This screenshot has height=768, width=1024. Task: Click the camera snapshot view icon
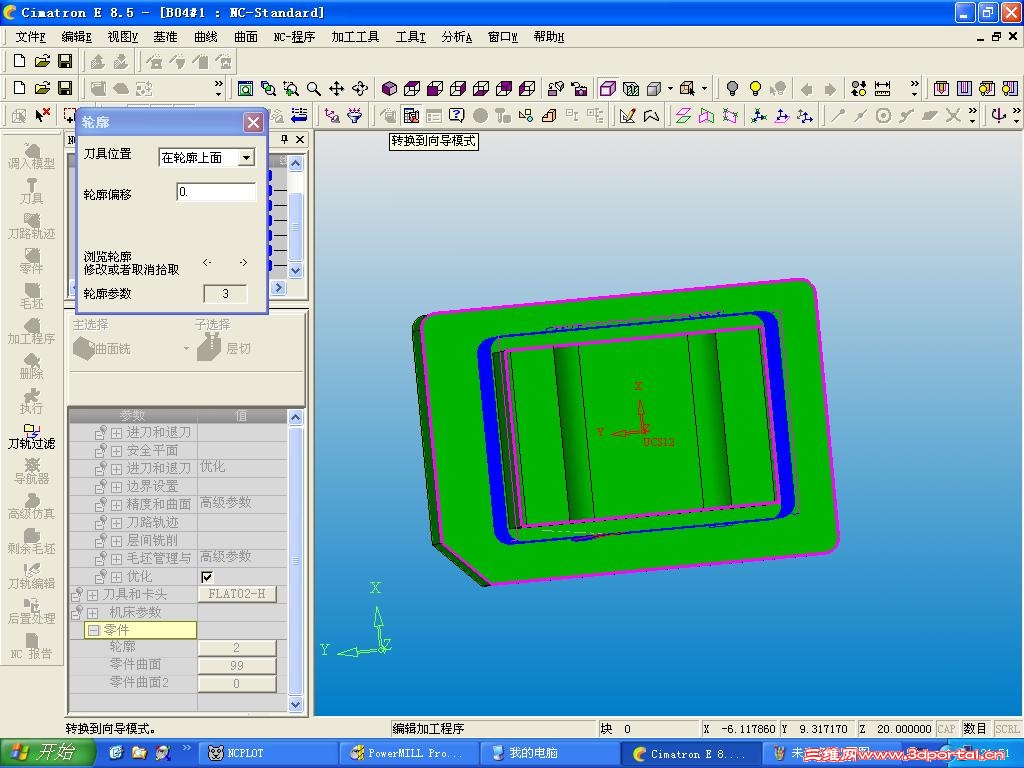[x=579, y=88]
